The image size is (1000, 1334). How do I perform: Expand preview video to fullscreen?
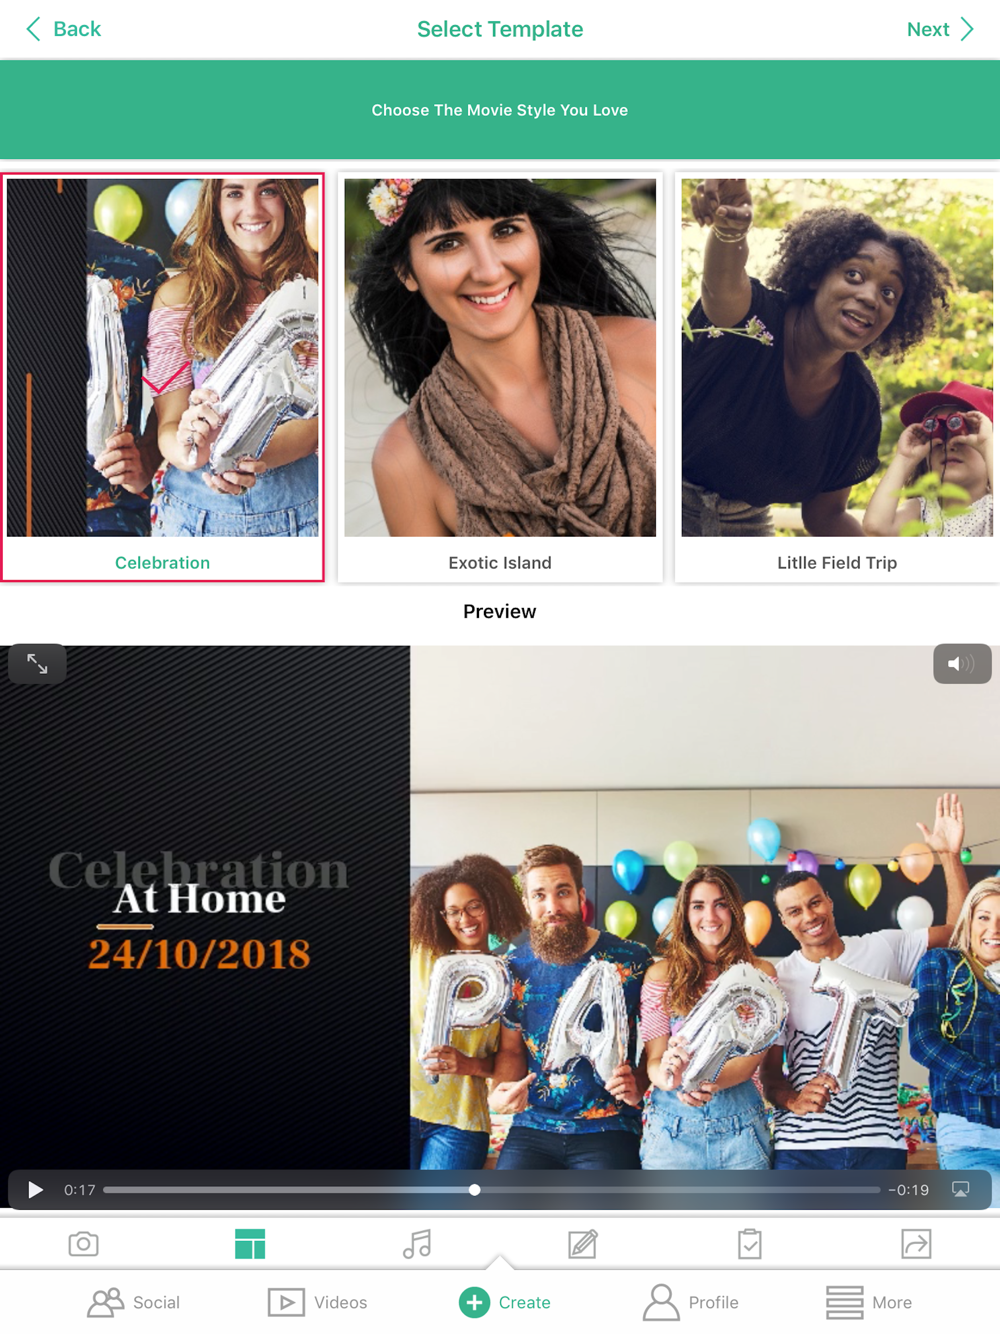point(37,664)
